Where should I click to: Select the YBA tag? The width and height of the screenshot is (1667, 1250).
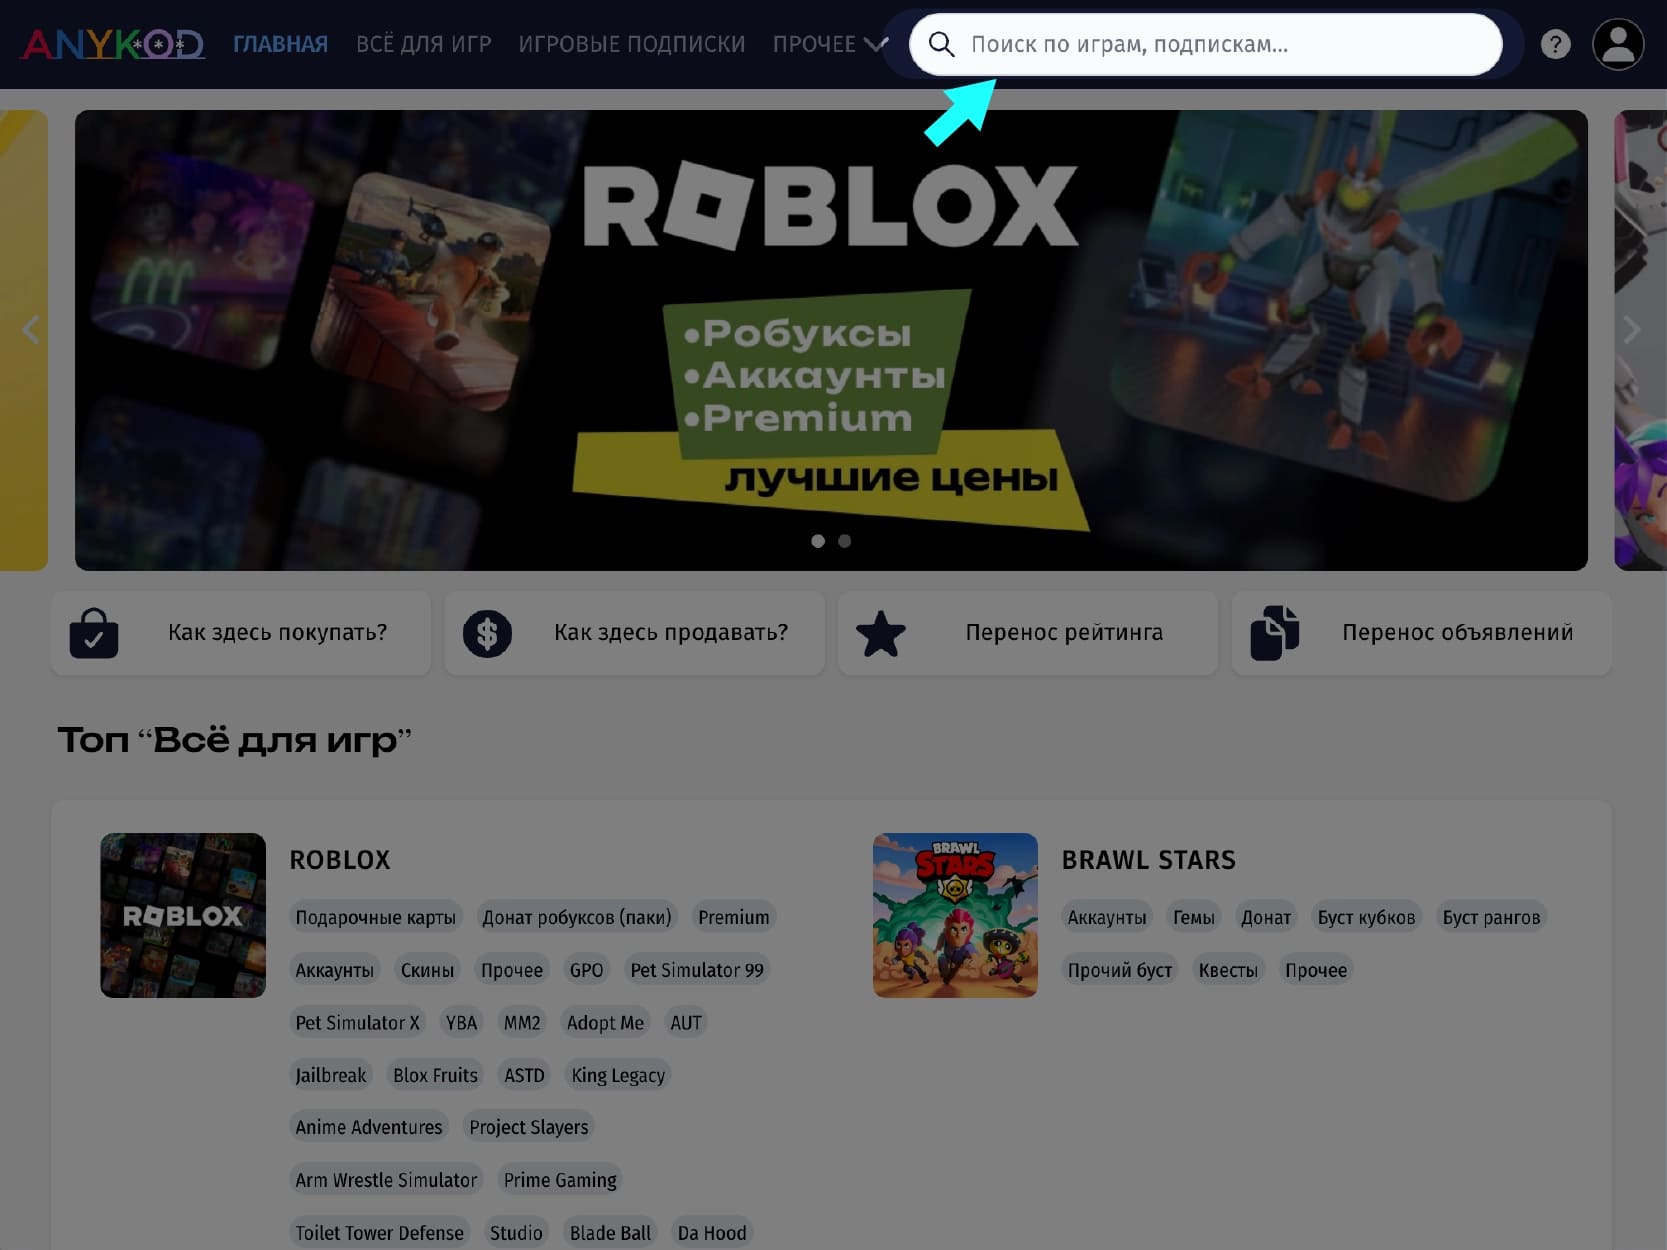pyautogui.click(x=461, y=1023)
